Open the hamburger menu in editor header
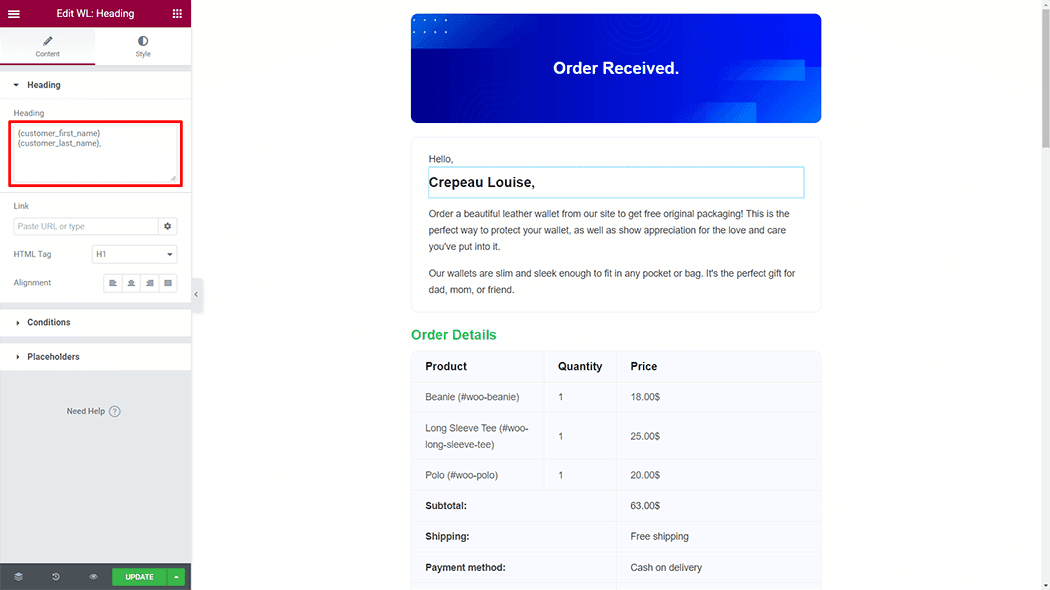Screen dimensions: 1050x590 click(x=14, y=14)
